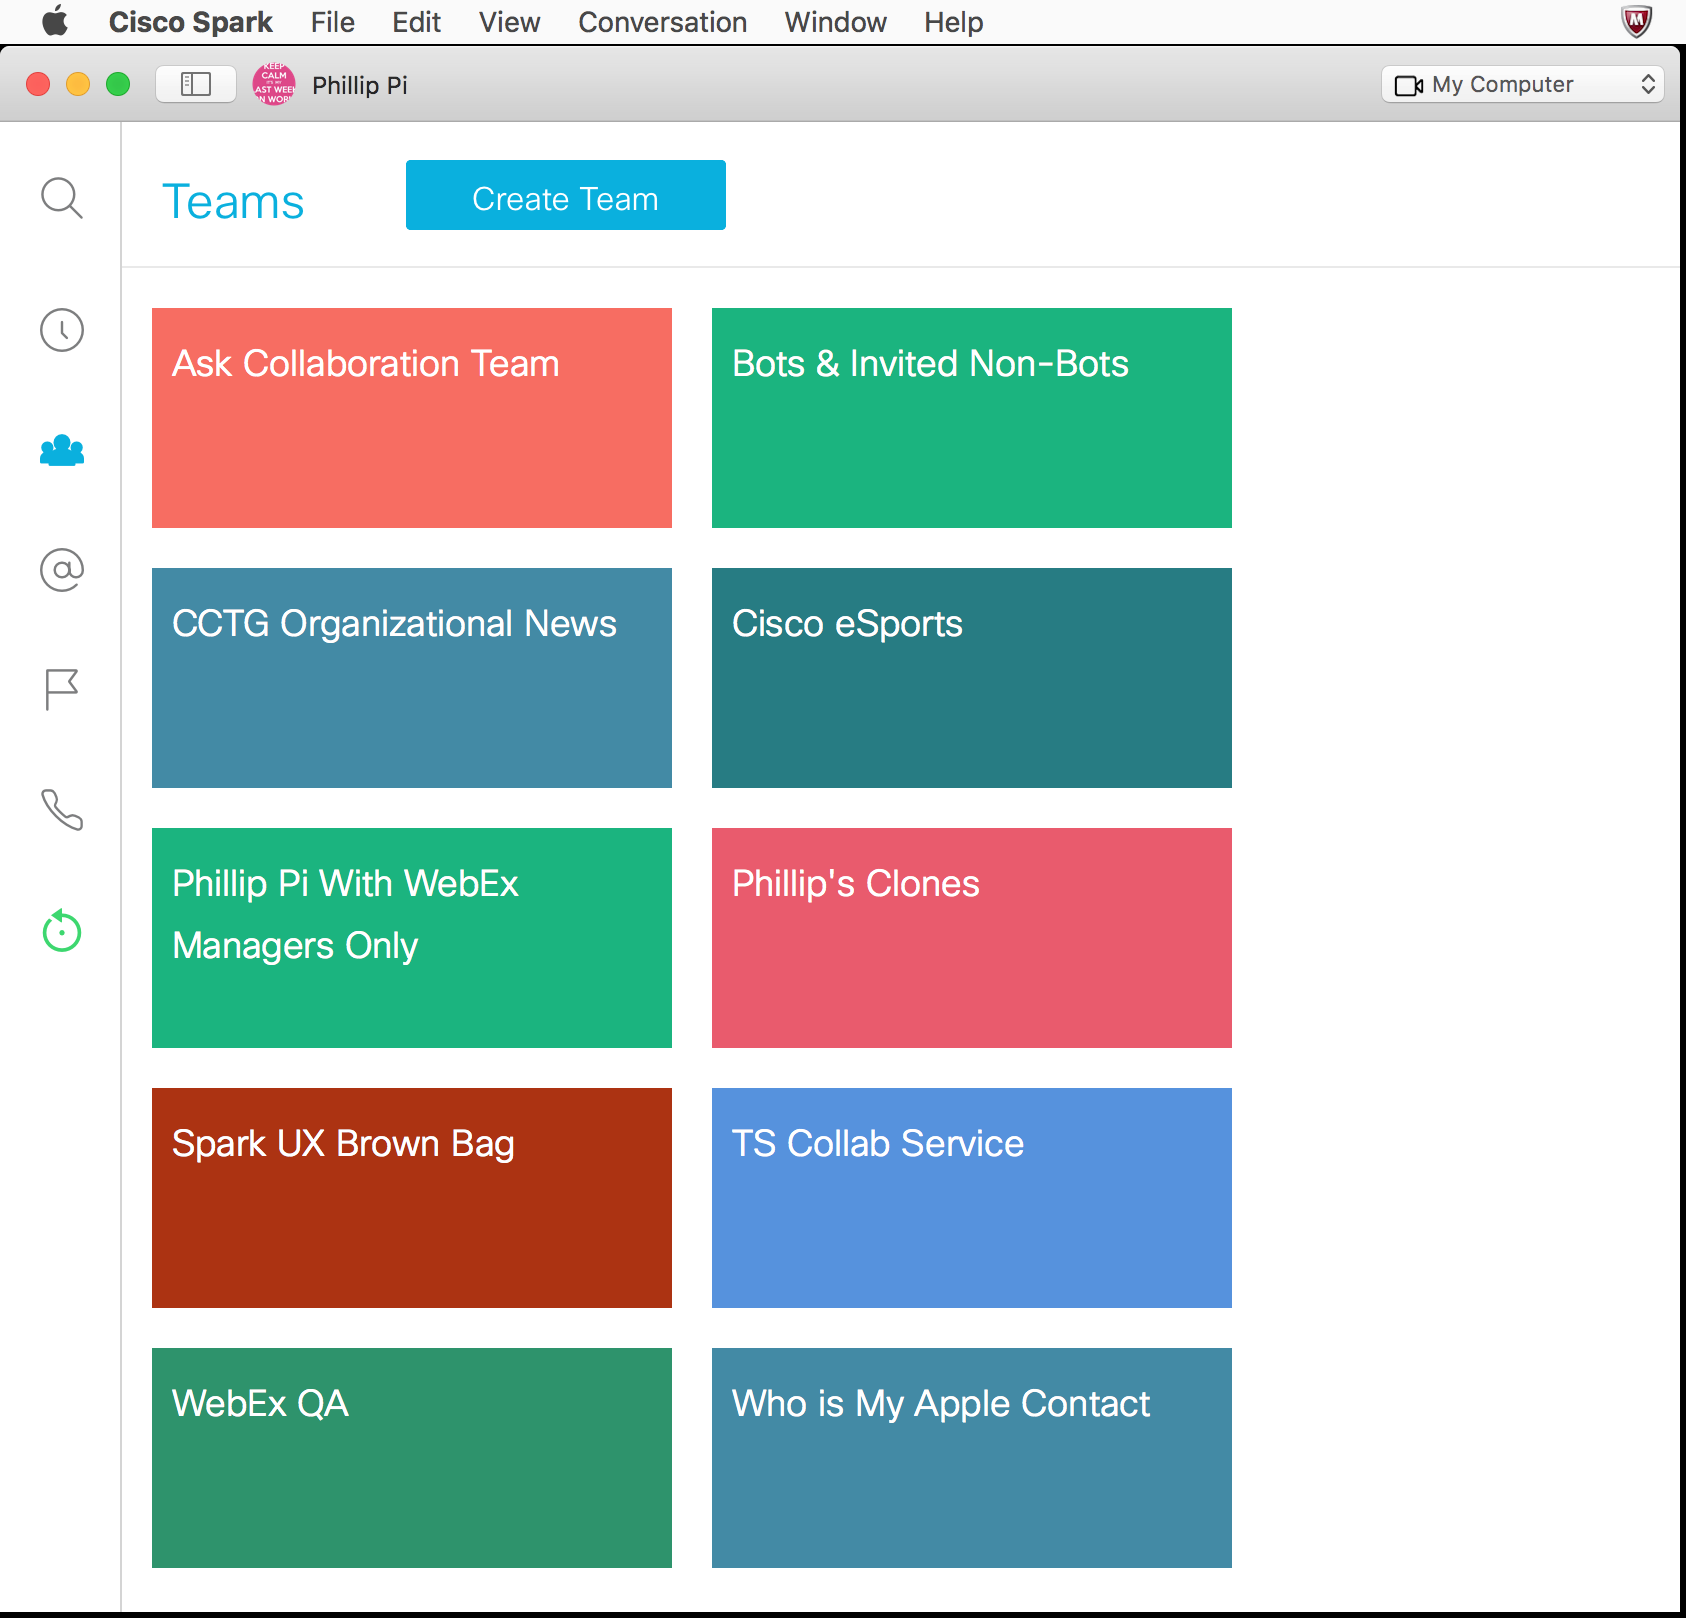The width and height of the screenshot is (1686, 1618).
Task: Click the Create Team button
Action: click(565, 196)
